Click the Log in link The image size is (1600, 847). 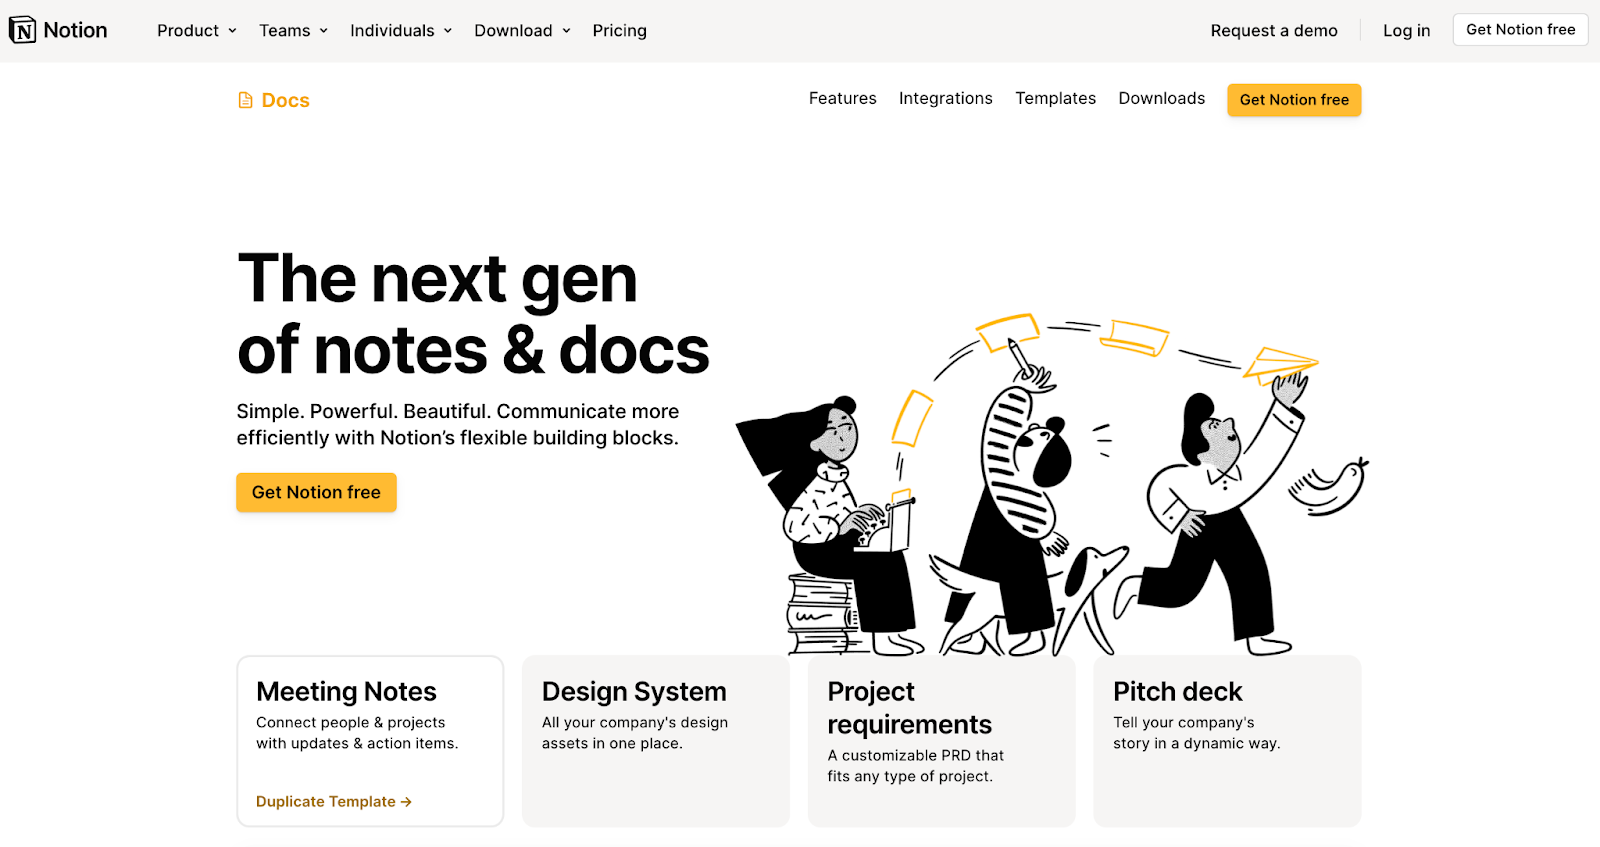[1406, 31]
